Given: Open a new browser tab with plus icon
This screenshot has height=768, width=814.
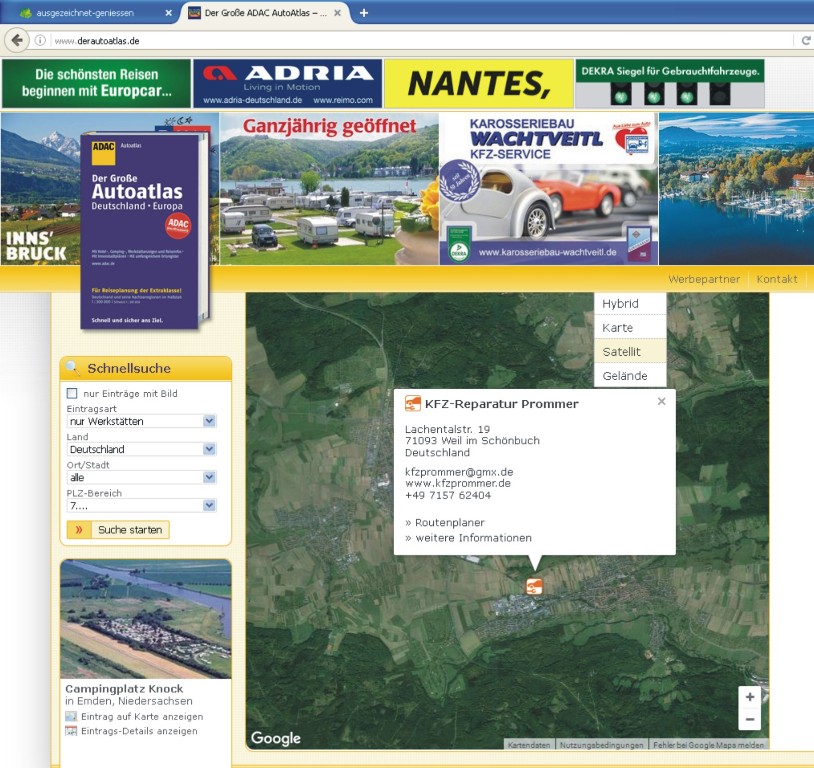Looking at the screenshot, I should click(364, 12).
